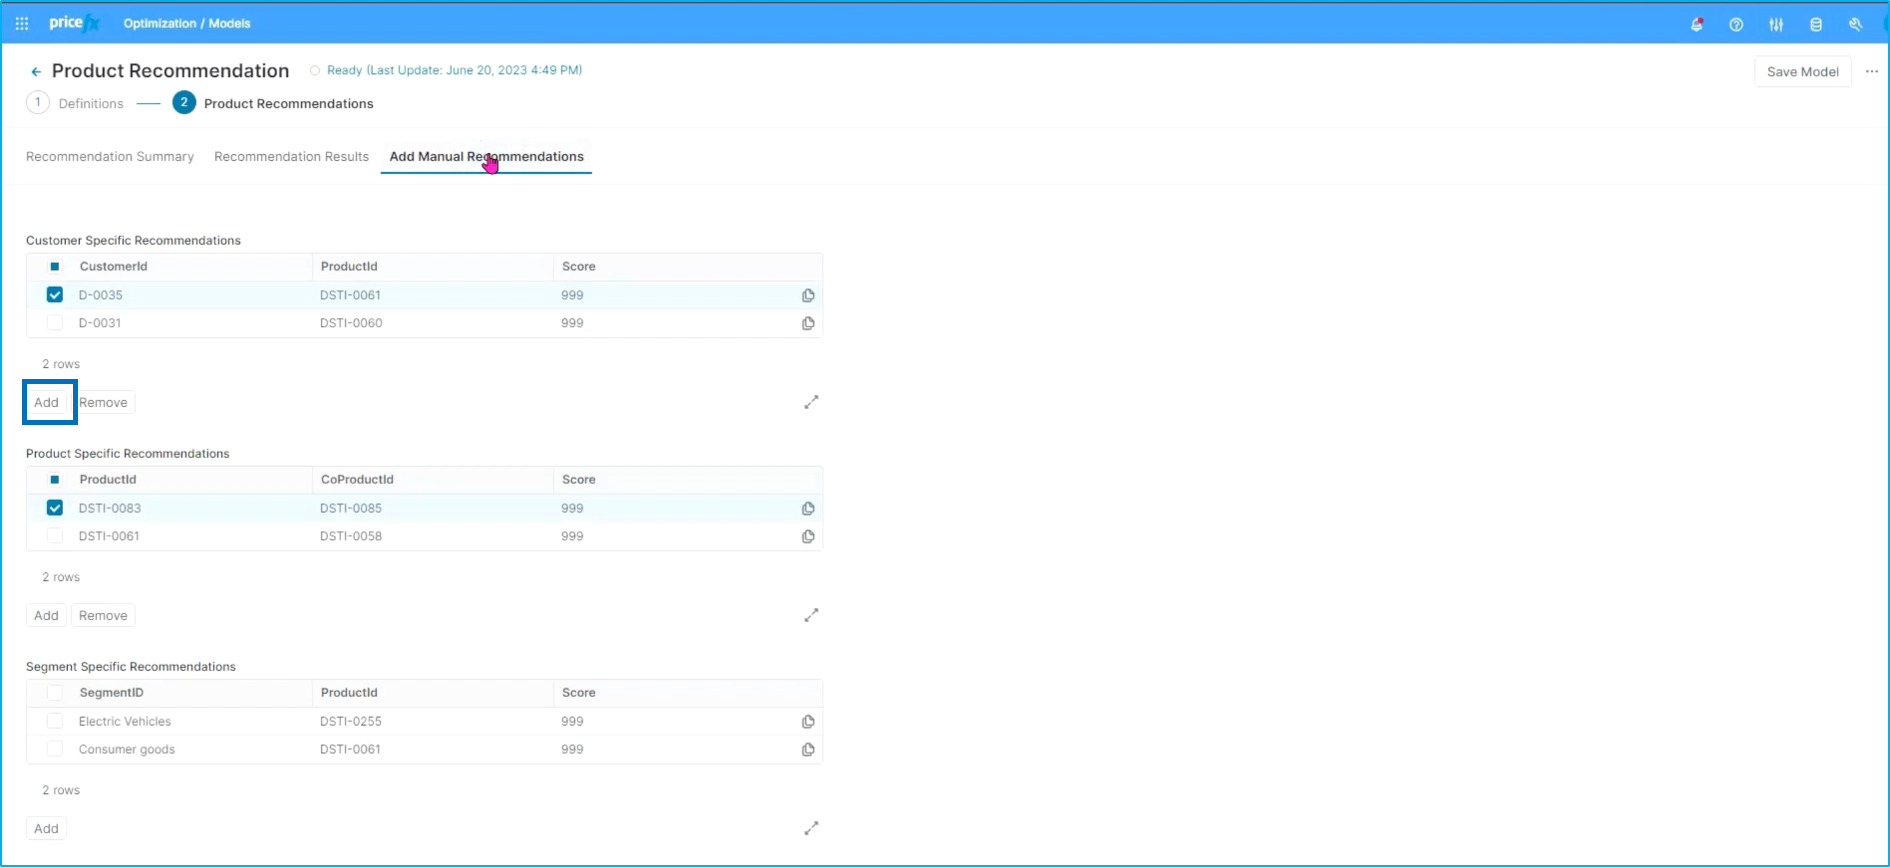Viewport: 1890px width, 868px height.
Task: Toggle select-all checkbox in Product Specific header
Action: point(55,480)
